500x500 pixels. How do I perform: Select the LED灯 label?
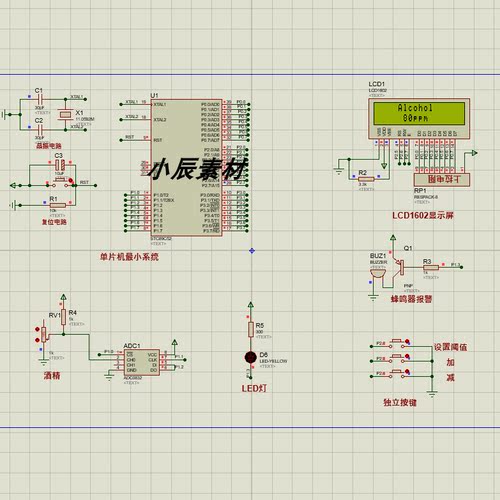(254, 388)
